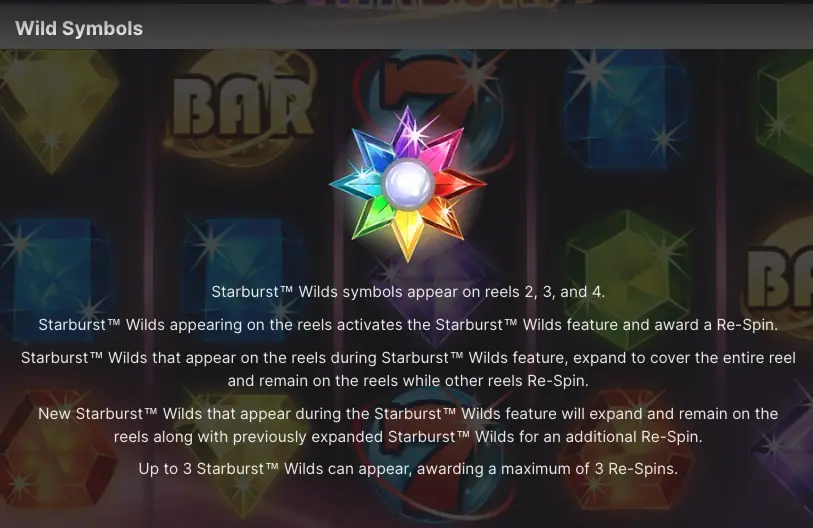Click the 'New Starburst Wilds' paragraph
Image resolution: width=813 pixels, height=528 pixels.
(408, 425)
